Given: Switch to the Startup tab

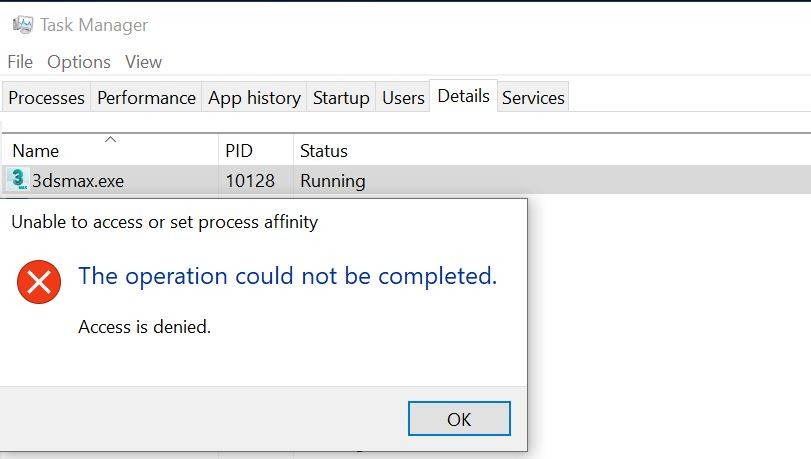Looking at the screenshot, I should (x=341, y=97).
